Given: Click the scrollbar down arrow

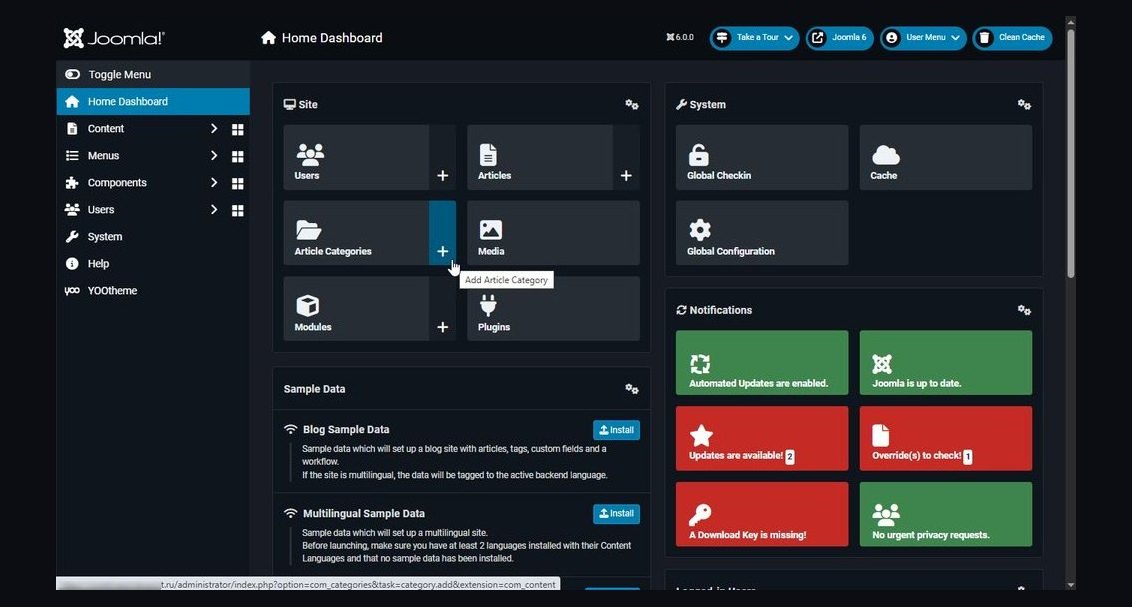Looking at the screenshot, I should (x=1071, y=585).
